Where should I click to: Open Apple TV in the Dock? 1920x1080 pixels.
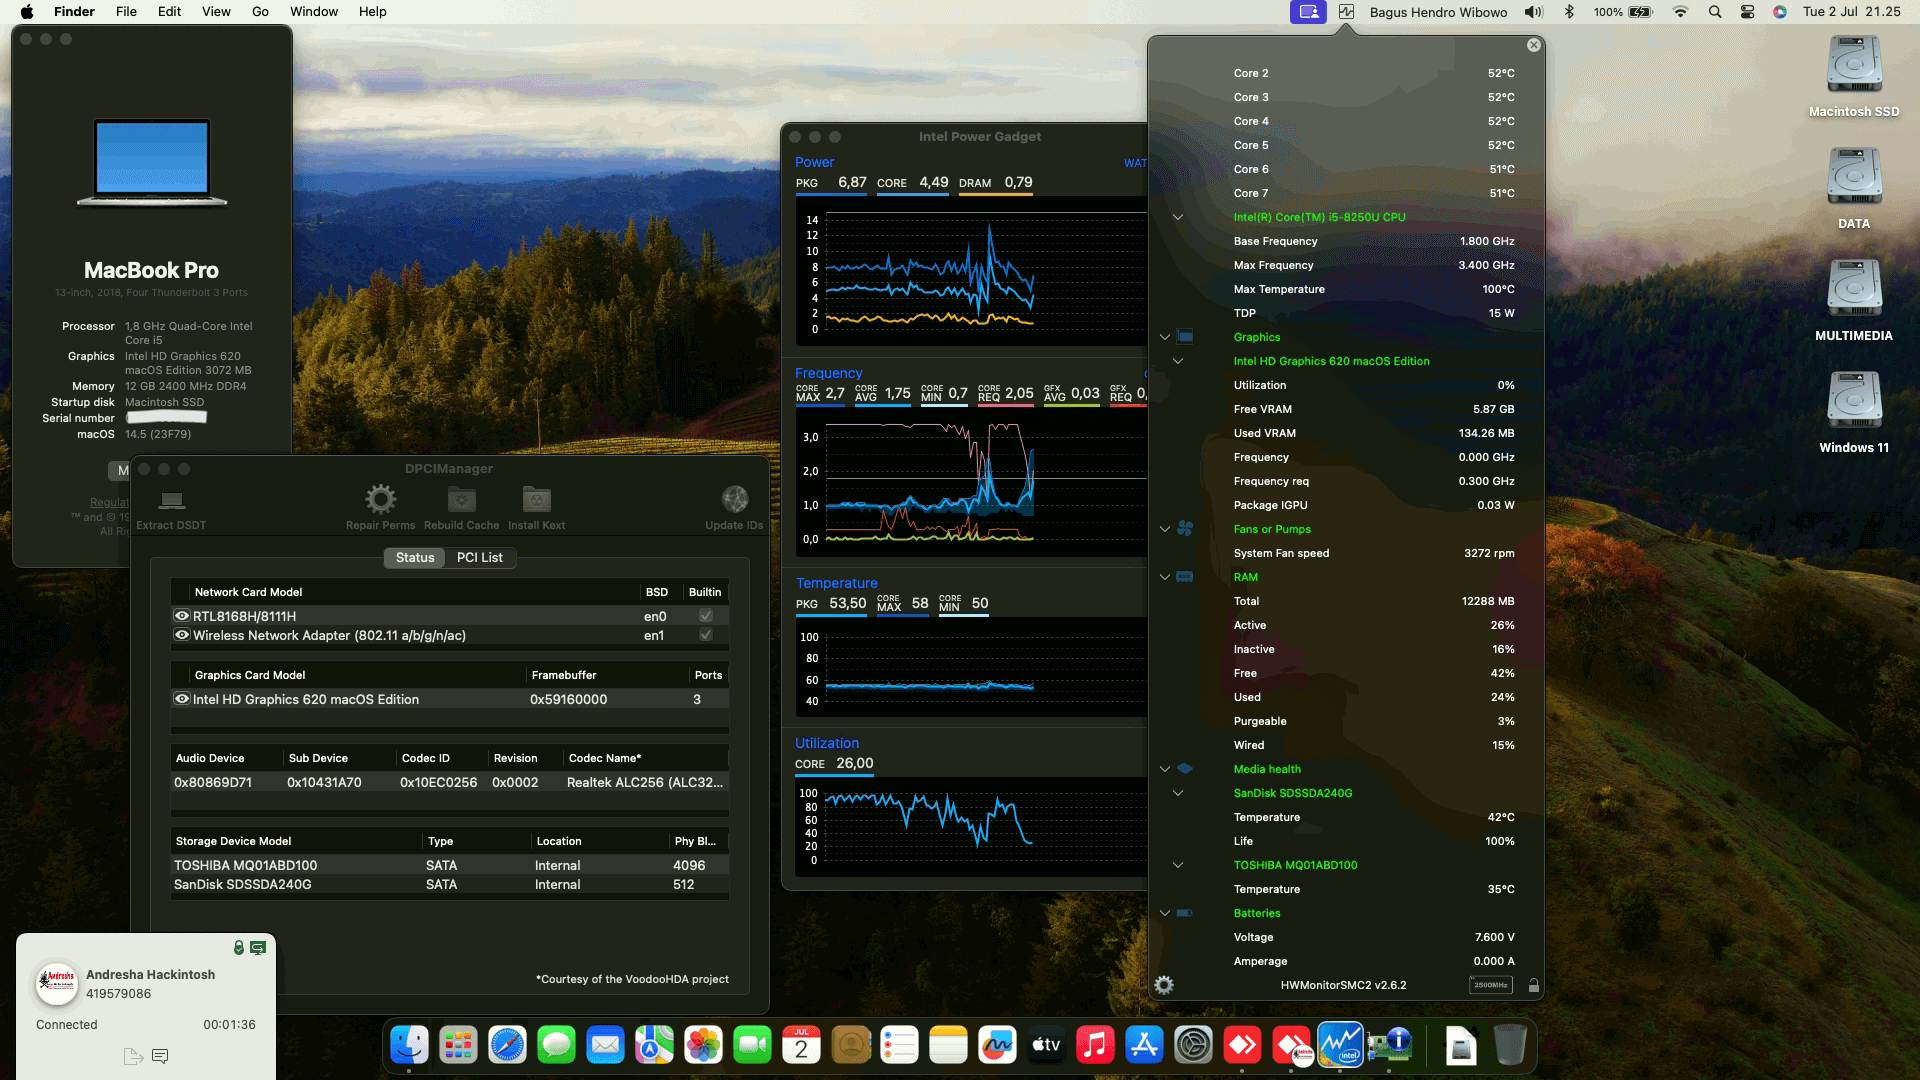1046,1046
